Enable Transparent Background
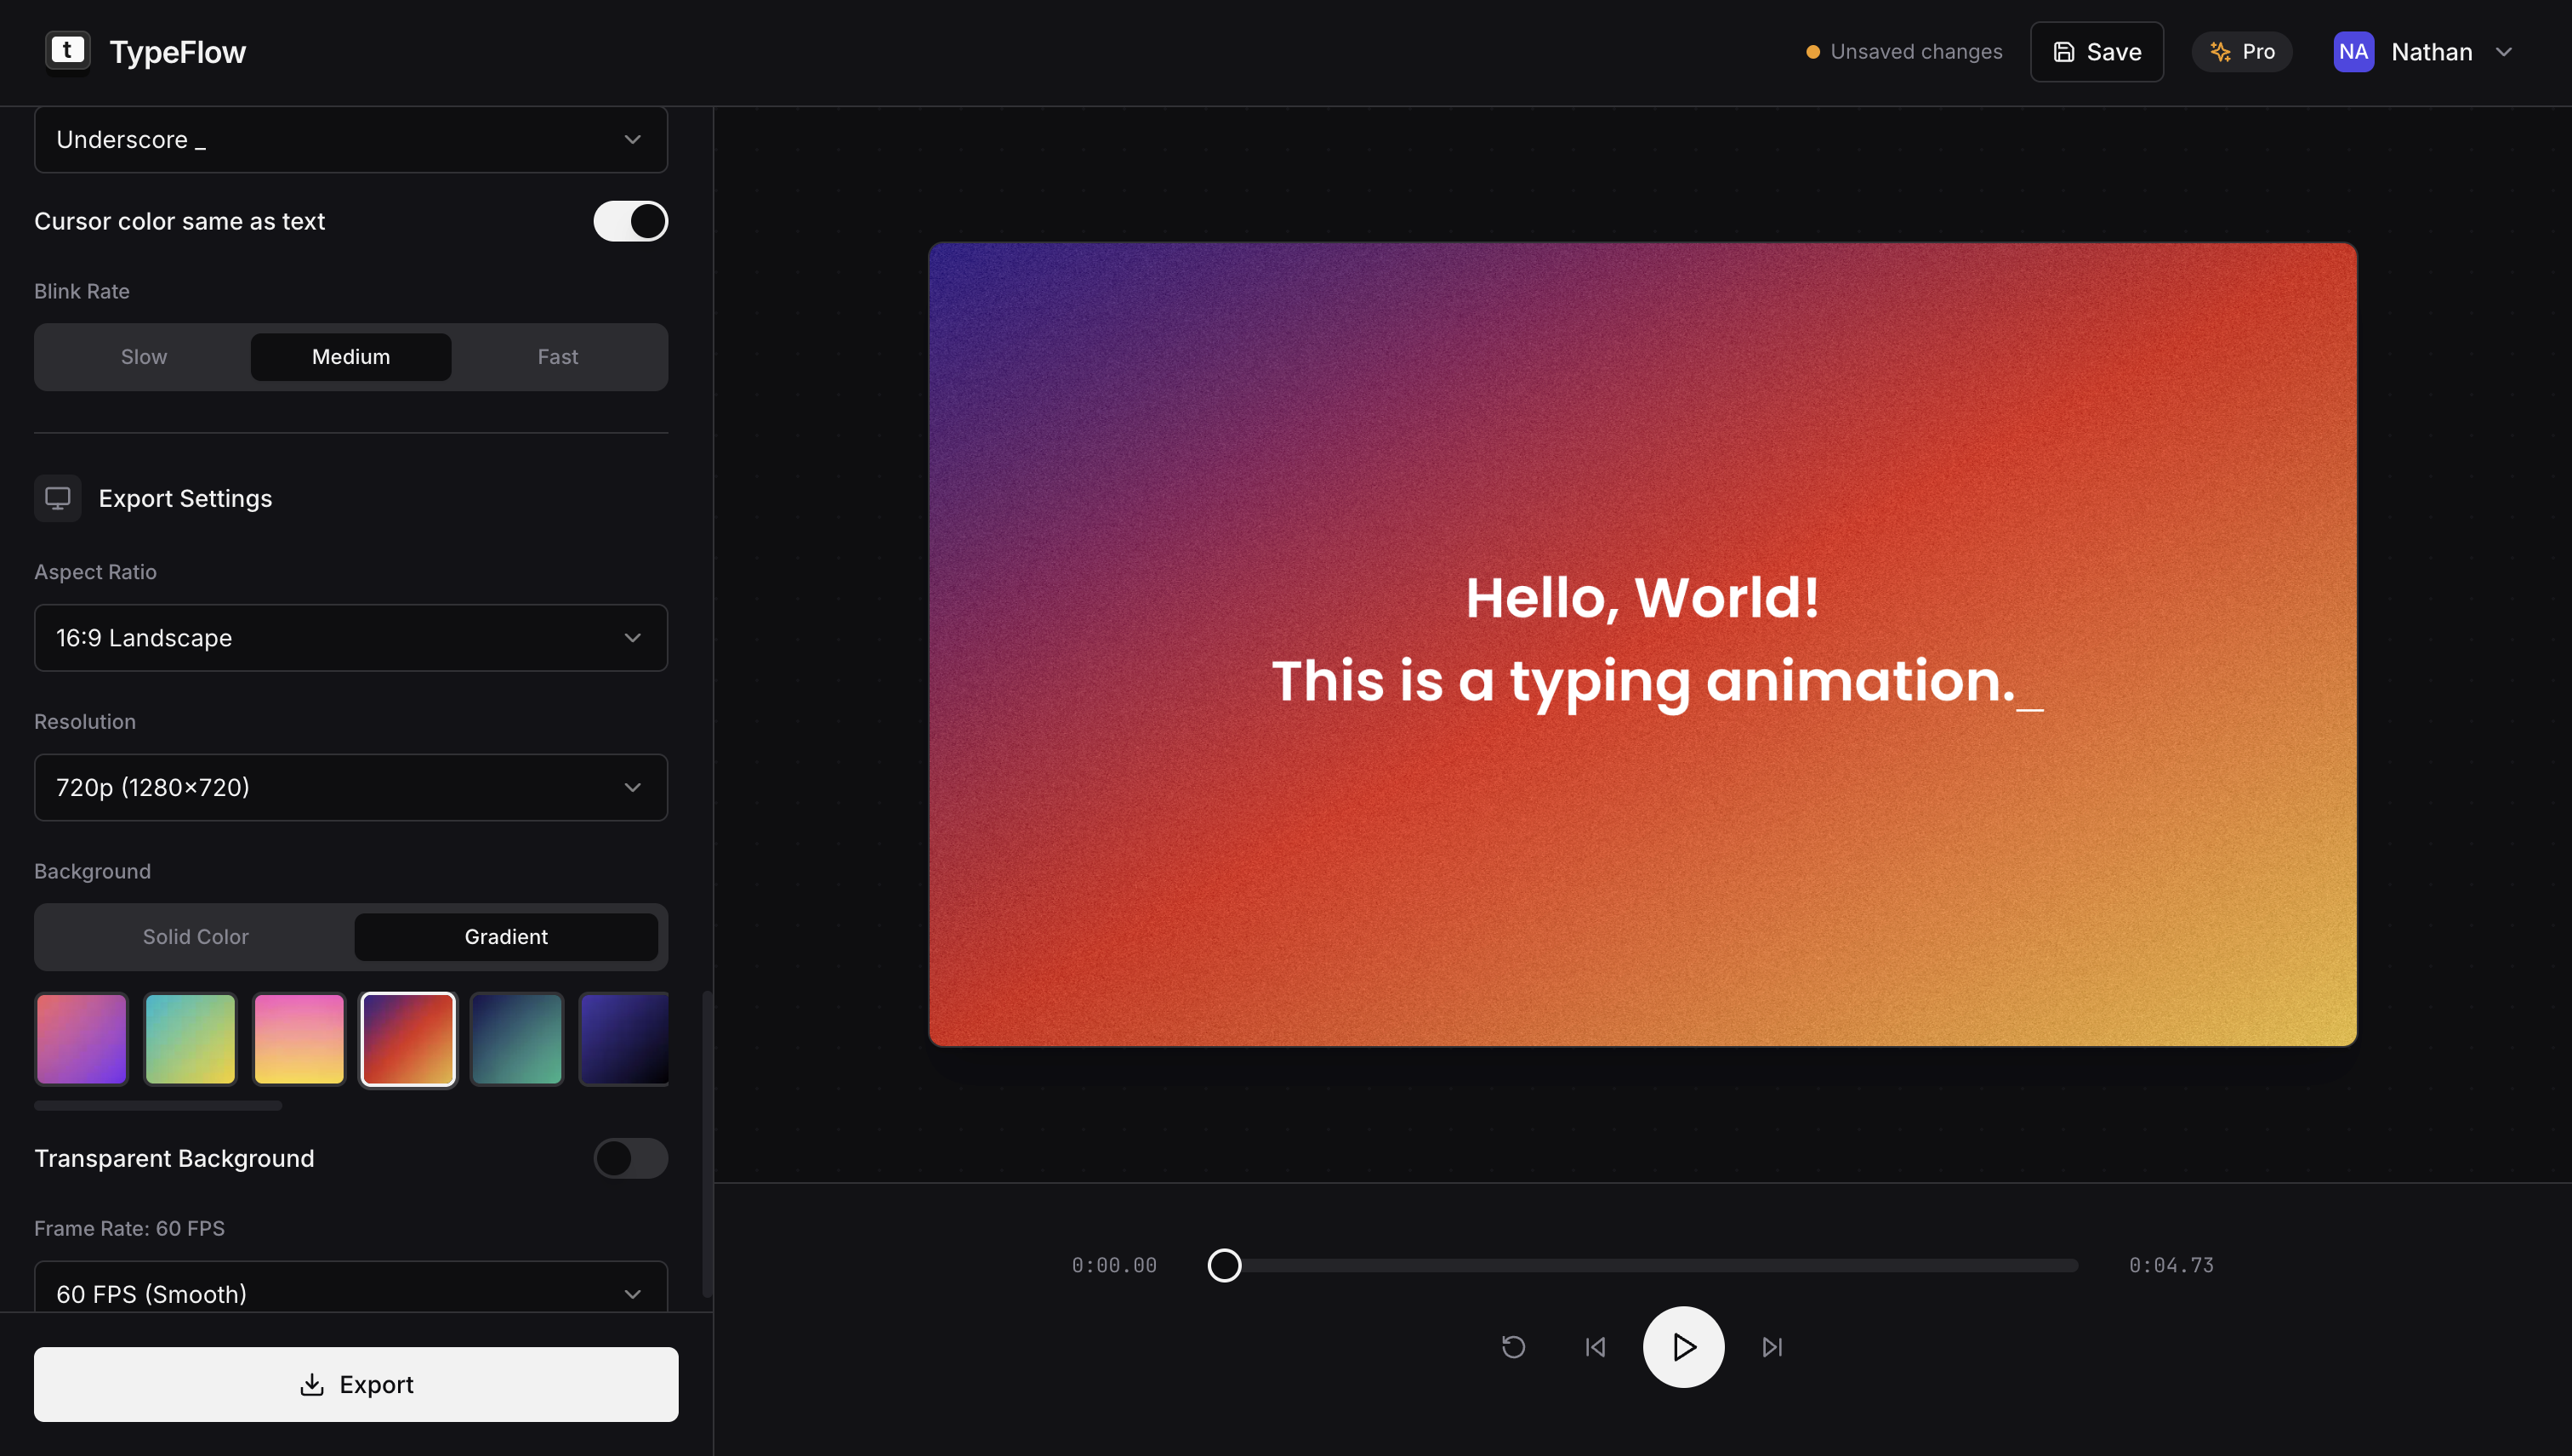 (x=630, y=1158)
